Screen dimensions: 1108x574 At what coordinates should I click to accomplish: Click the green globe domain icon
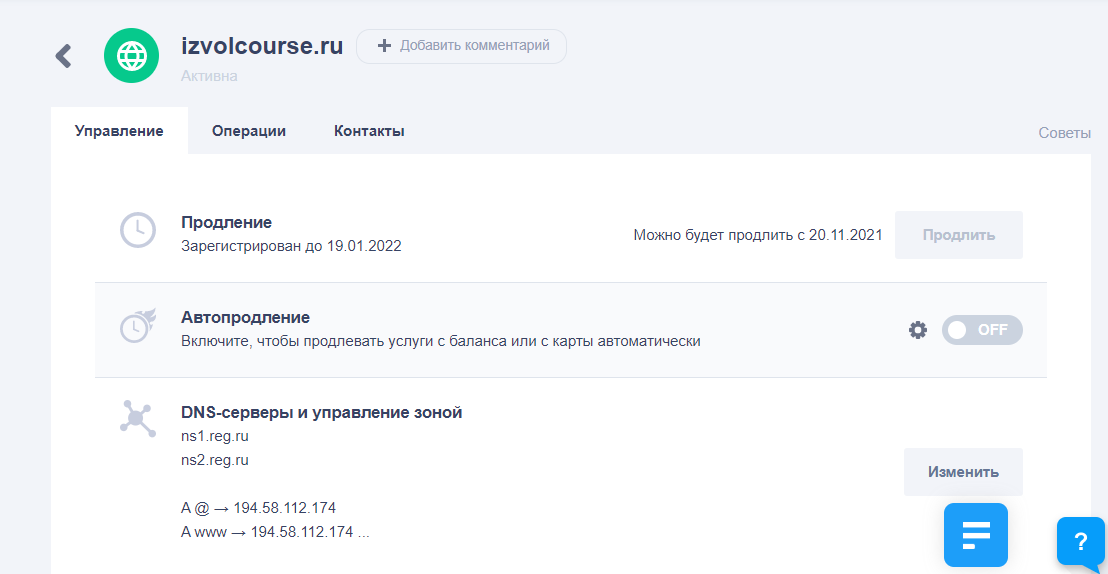point(132,55)
